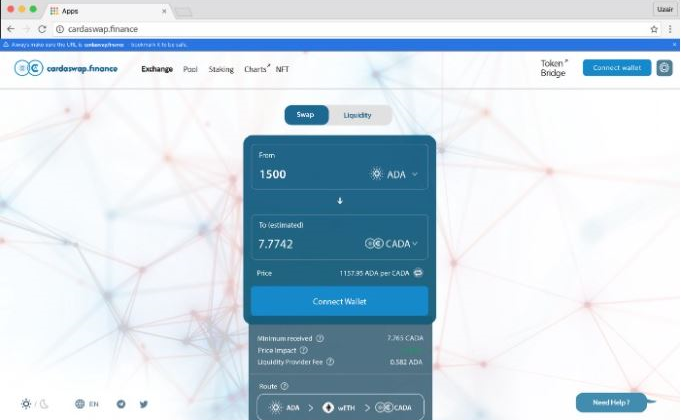Click the swap direction arrow between From and To
The width and height of the screenshot is (681, 420).
[340, 201]
